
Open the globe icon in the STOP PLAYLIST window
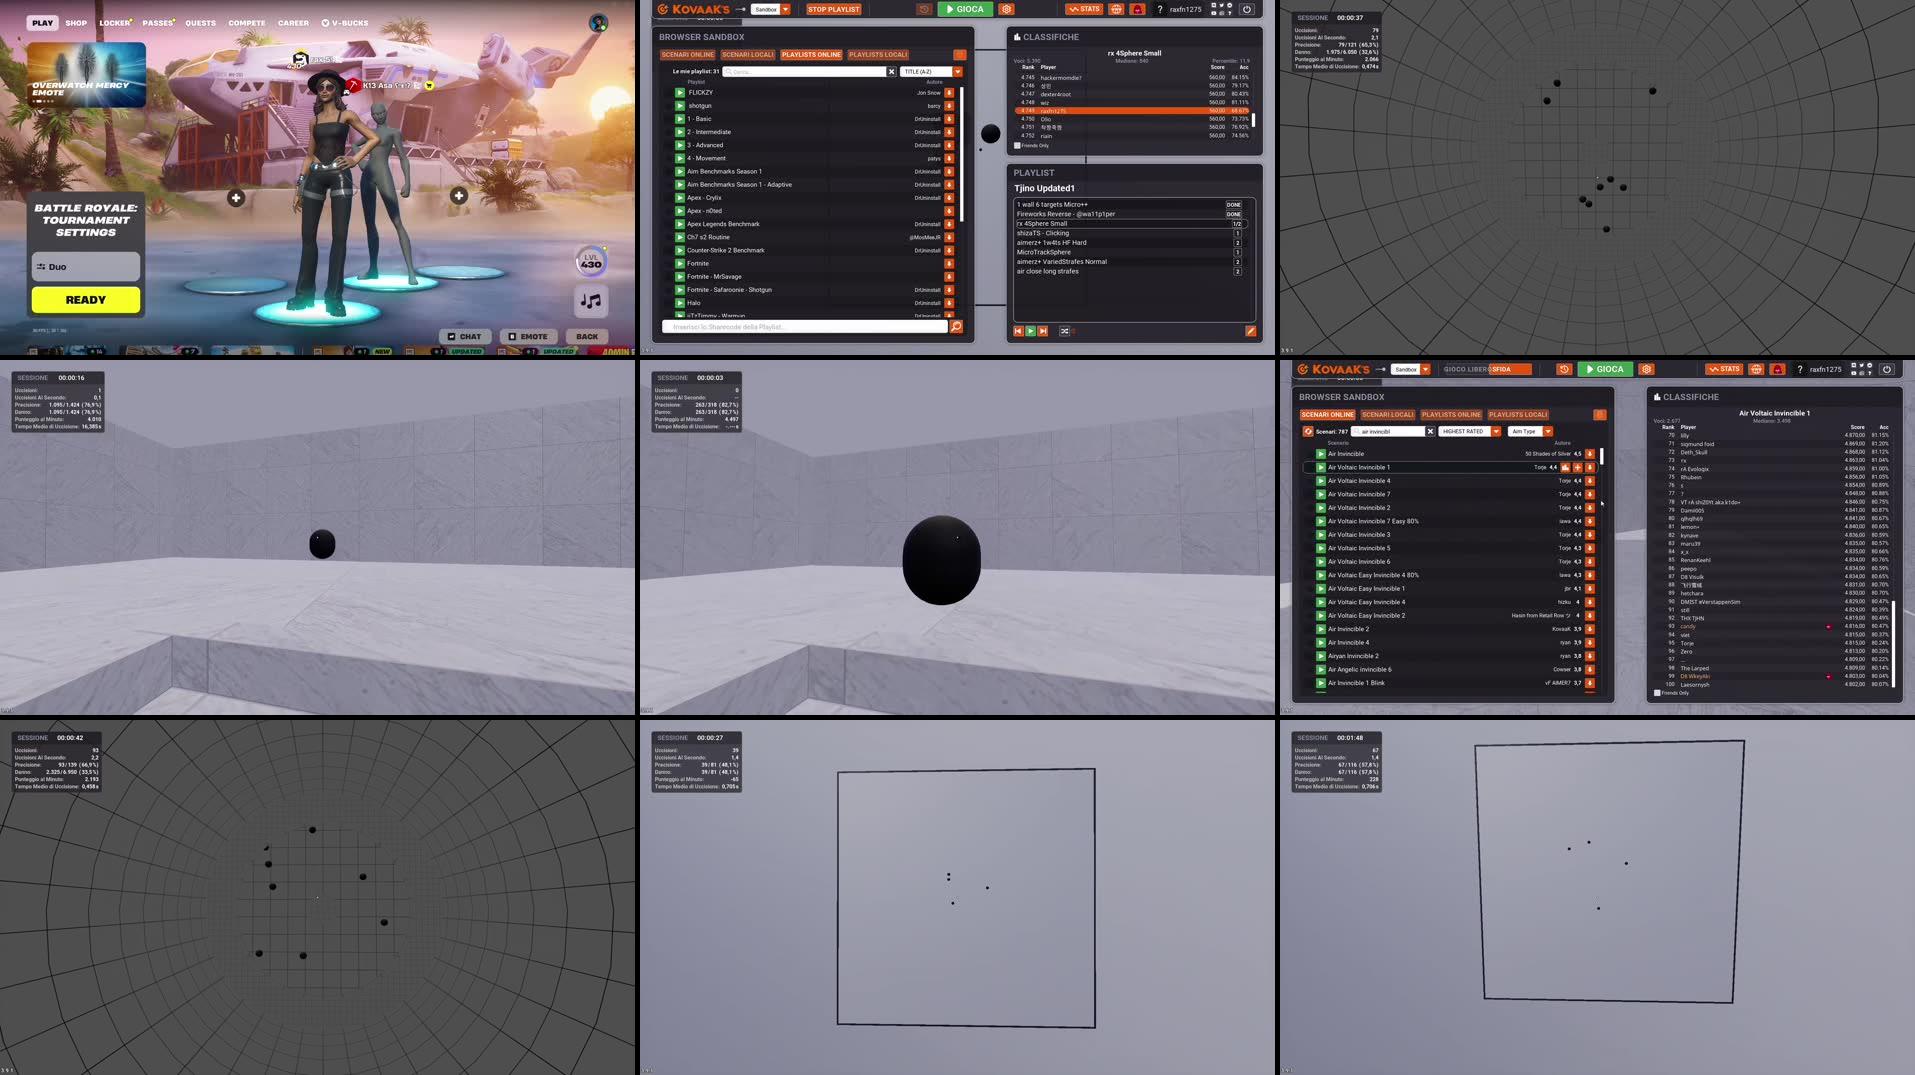coord(1117,9)
